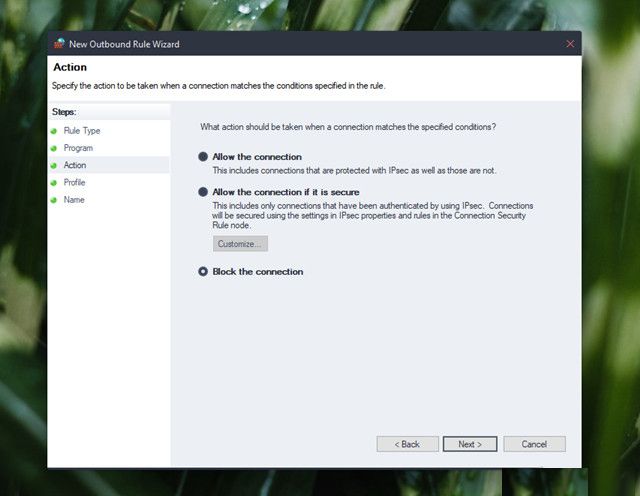The image size is (640, 496).
Task: Open the Name step text in sidebar
Action: tap(74, 200)
